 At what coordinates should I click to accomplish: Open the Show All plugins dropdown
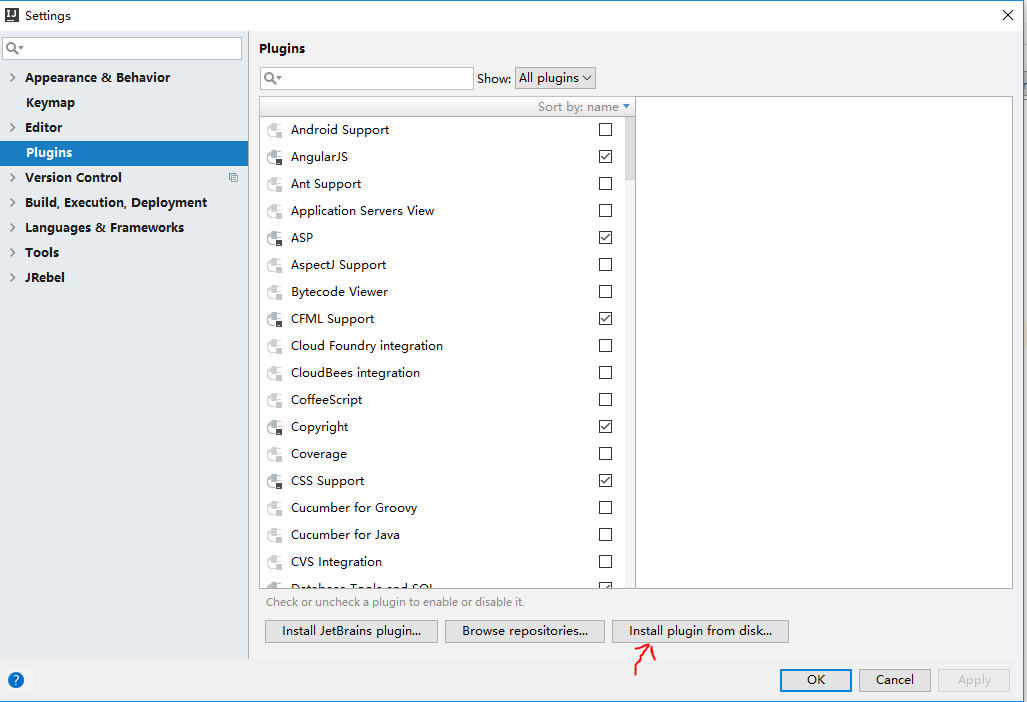(555, 78)
